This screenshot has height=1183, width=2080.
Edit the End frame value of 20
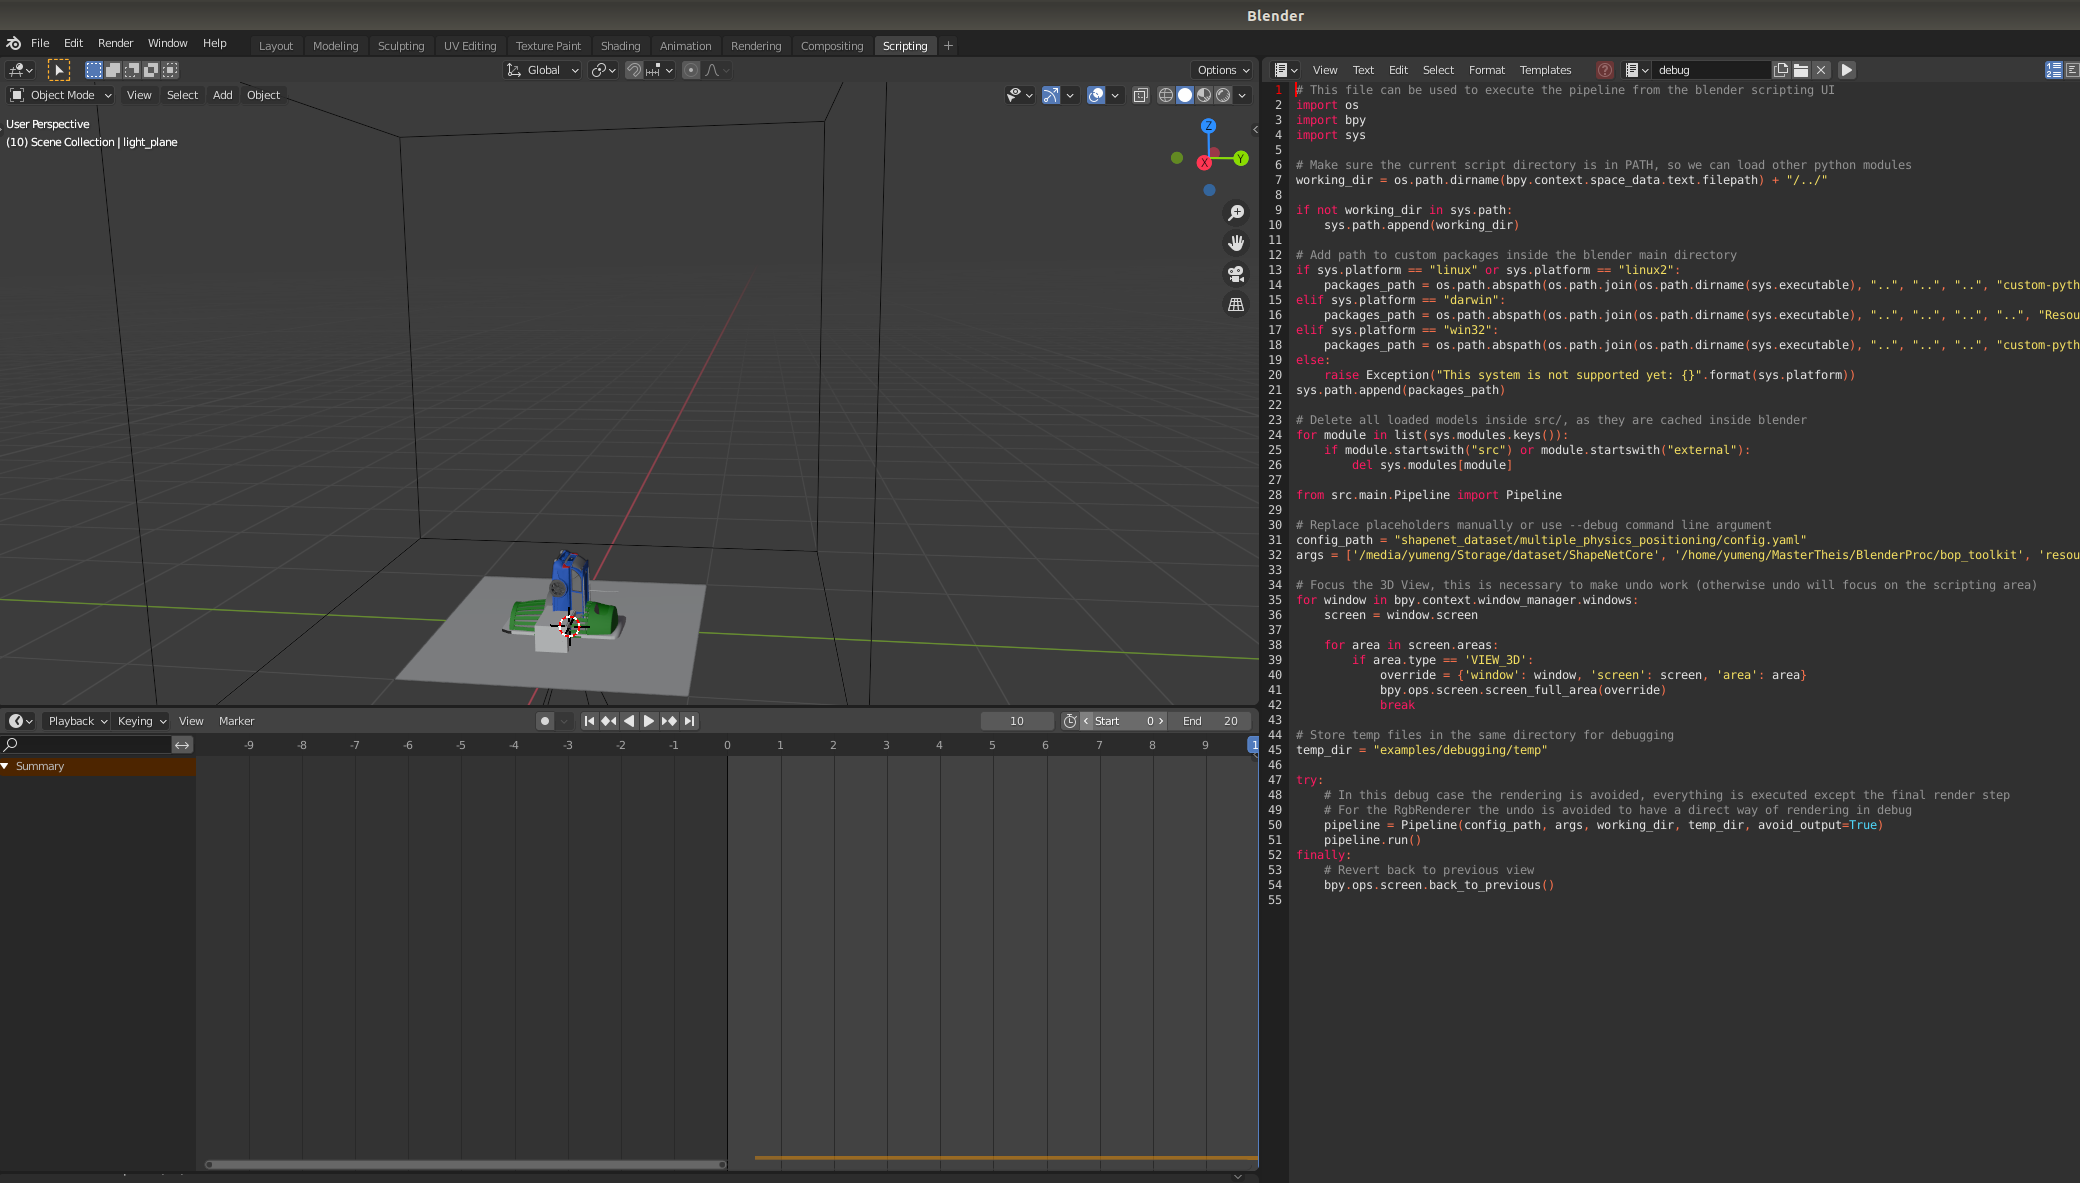click(1210, 720)
